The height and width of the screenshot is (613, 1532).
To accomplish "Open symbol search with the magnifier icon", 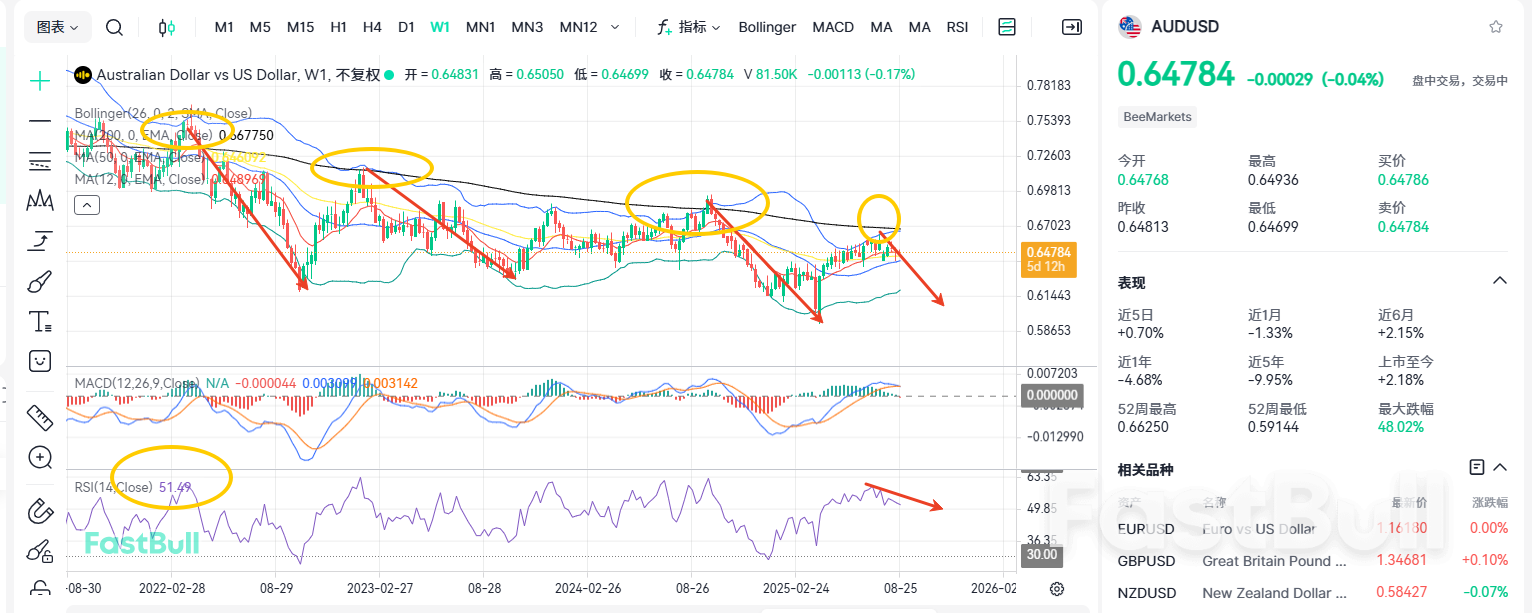I will [114, 27].
